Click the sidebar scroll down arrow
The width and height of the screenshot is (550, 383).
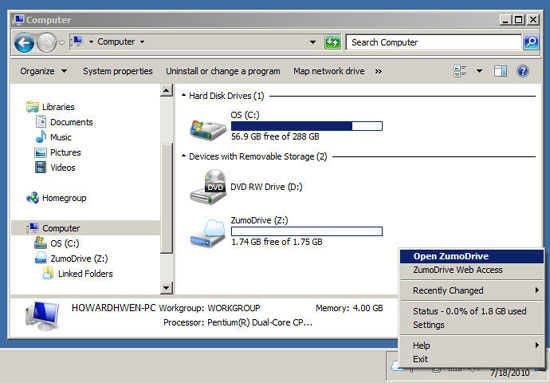click(167, 288)
